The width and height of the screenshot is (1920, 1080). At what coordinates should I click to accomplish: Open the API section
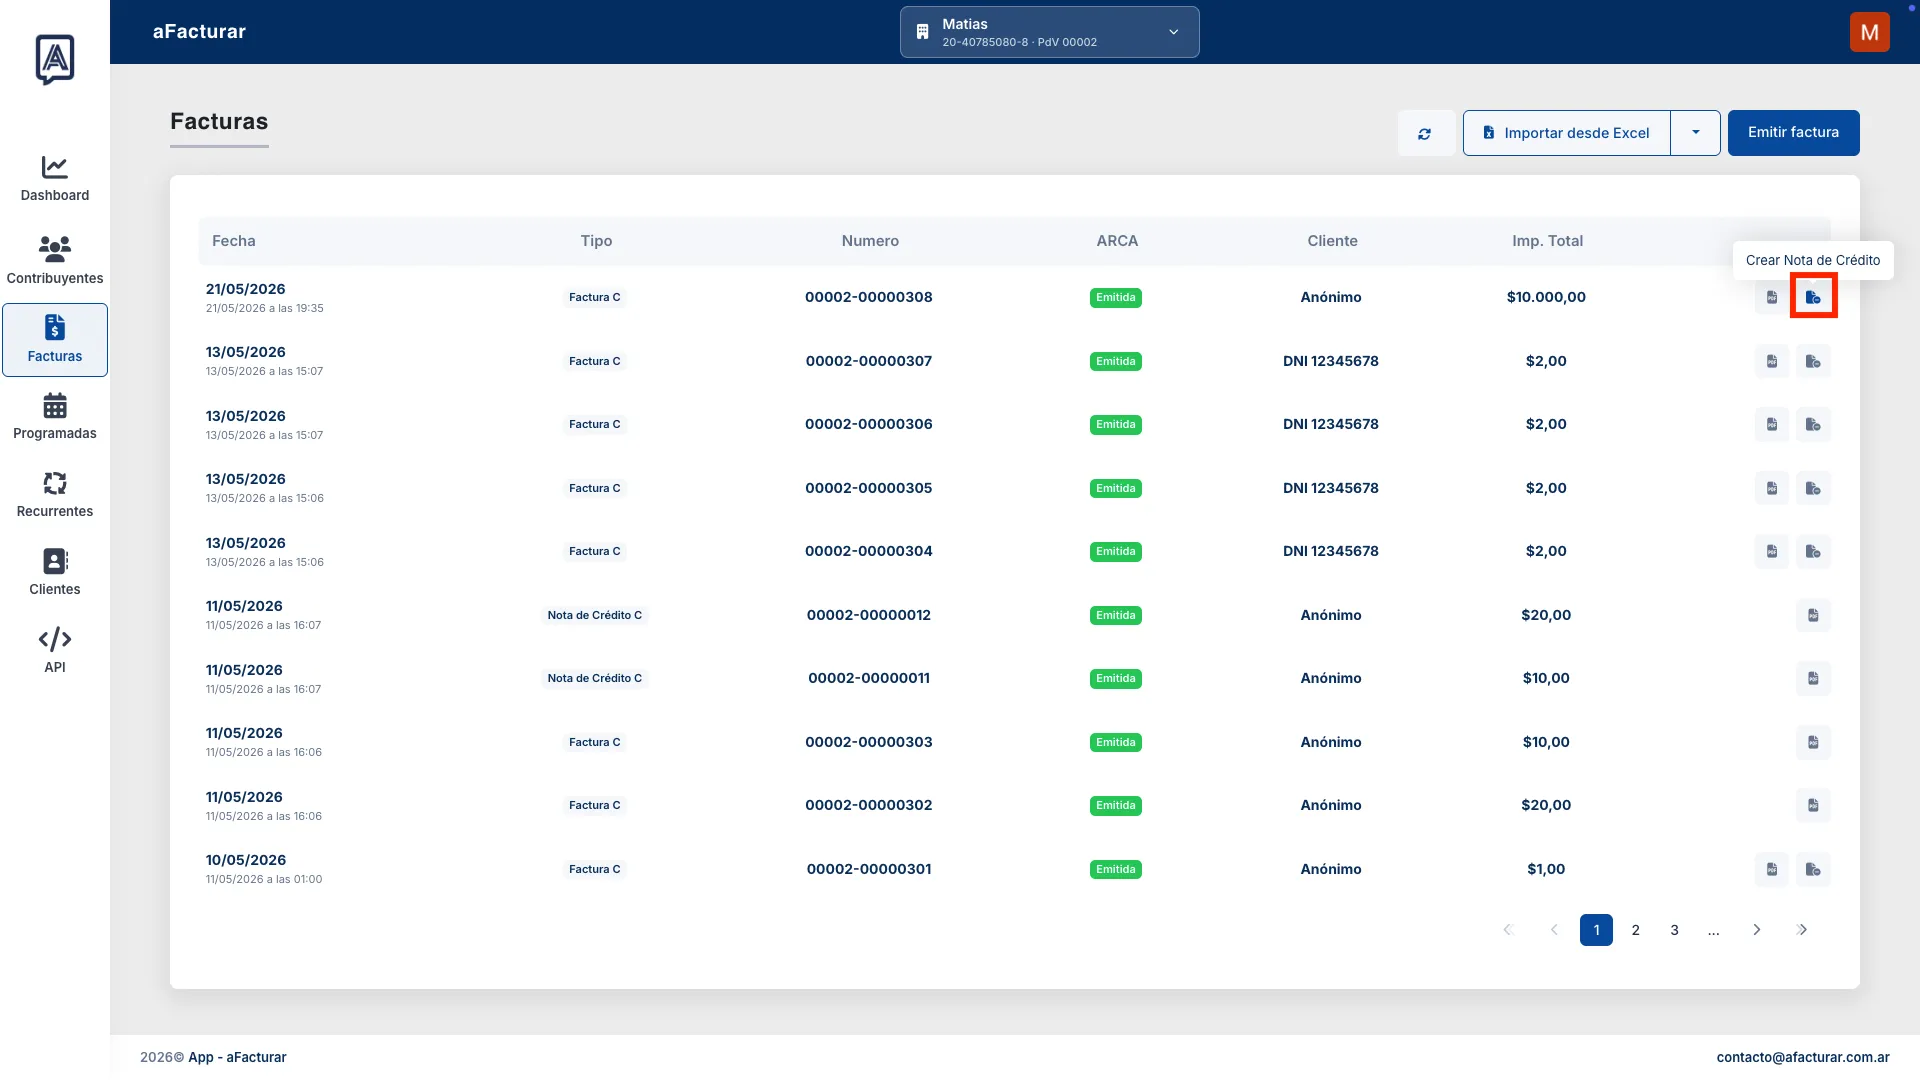(x=55, y=651)
